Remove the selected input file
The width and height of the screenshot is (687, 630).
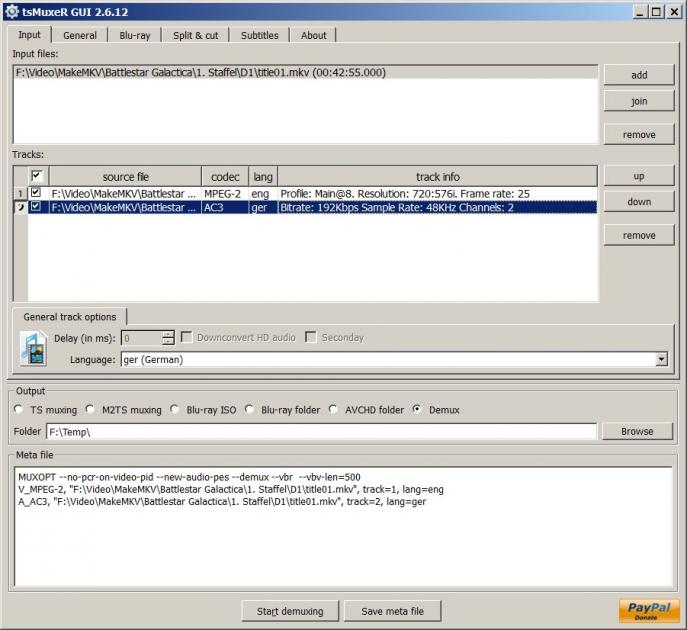click(x=639, y=134)
